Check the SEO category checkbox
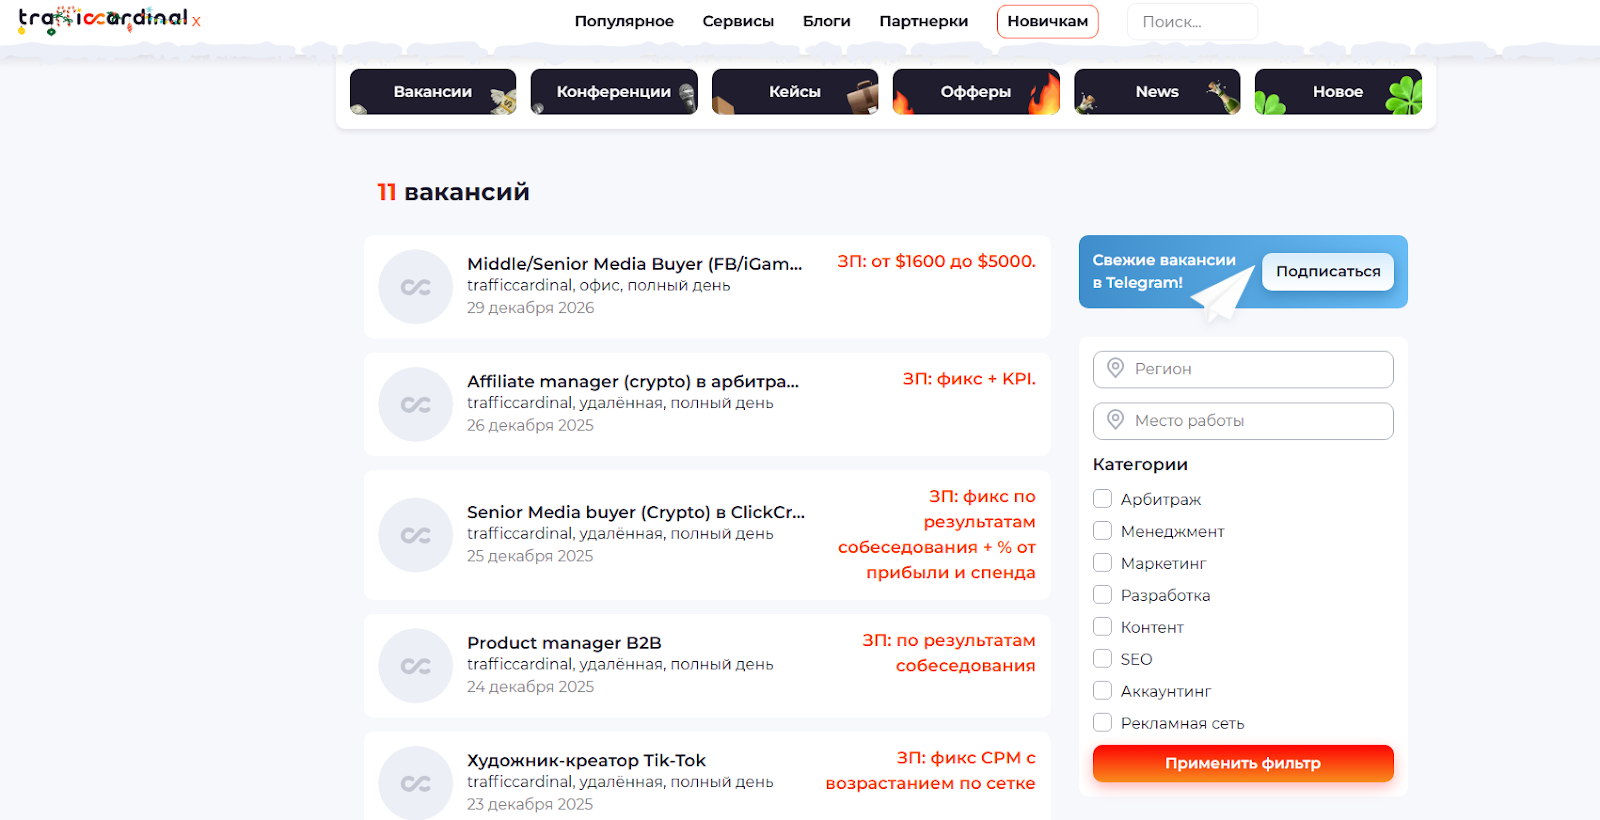 (x=1102, y=659)
